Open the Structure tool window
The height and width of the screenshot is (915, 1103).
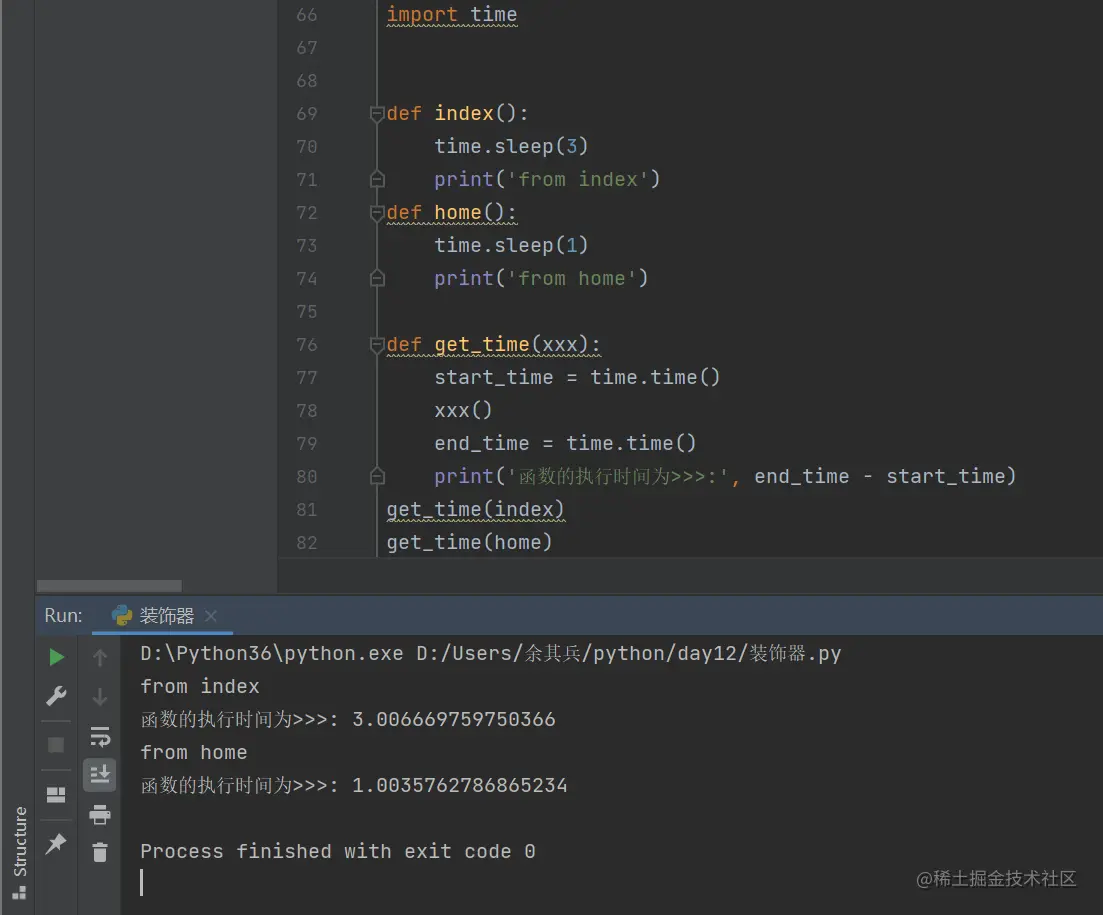(20, 851)
